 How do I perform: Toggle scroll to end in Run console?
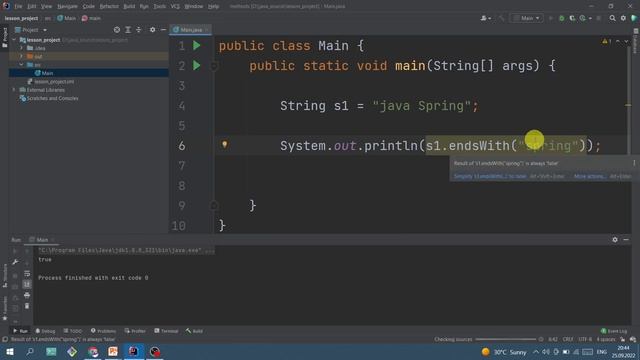click(27, 284)
